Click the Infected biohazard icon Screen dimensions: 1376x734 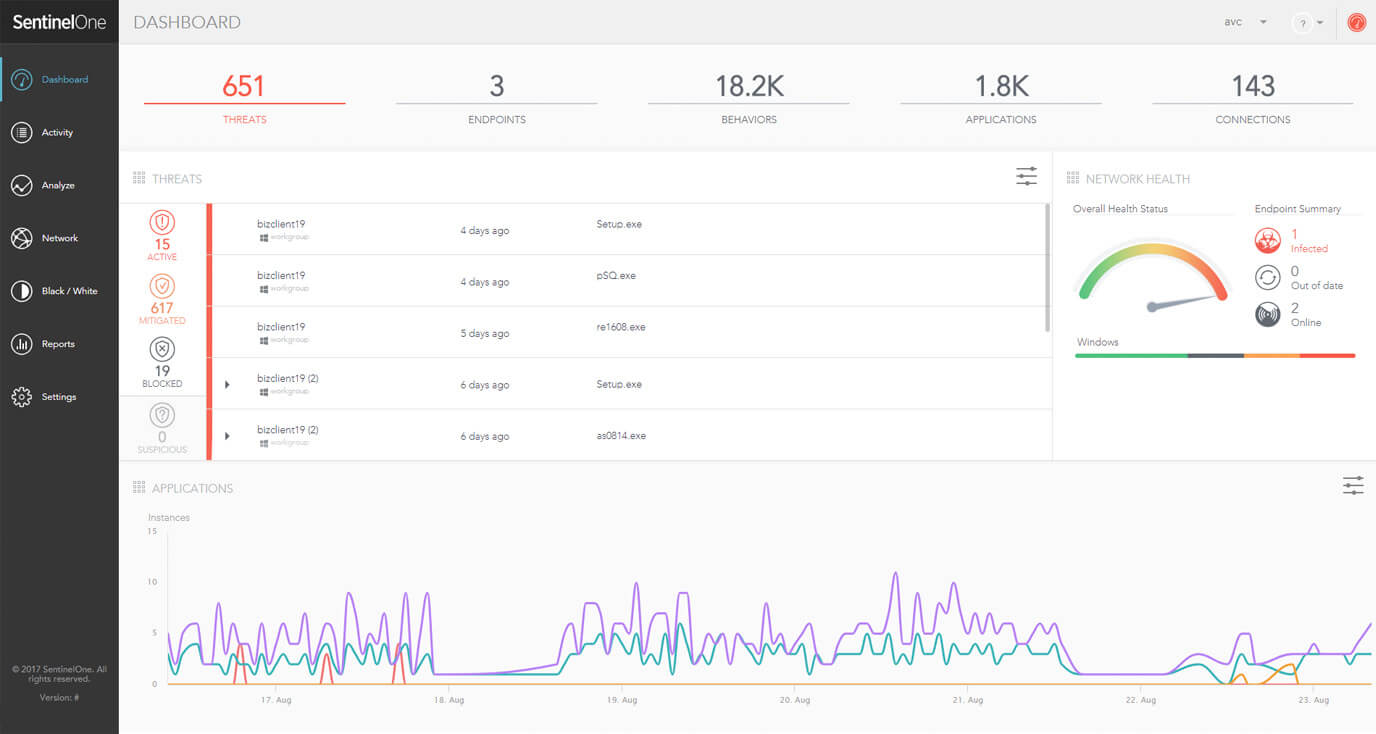point(1268,240)
